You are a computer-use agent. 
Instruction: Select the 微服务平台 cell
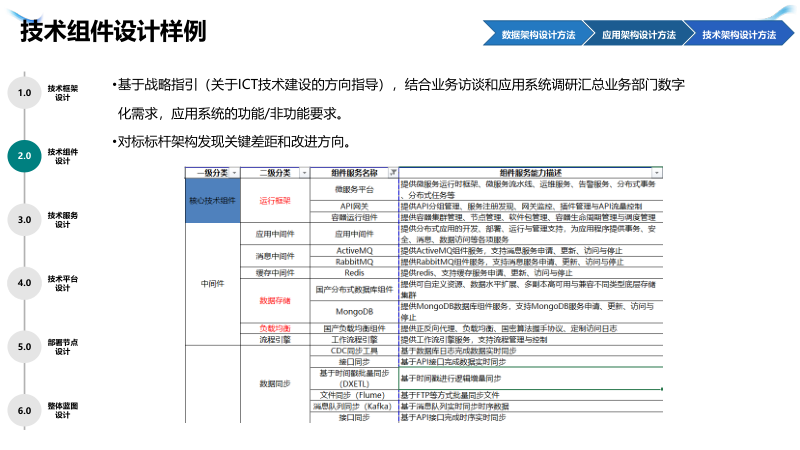coord(354,190)
